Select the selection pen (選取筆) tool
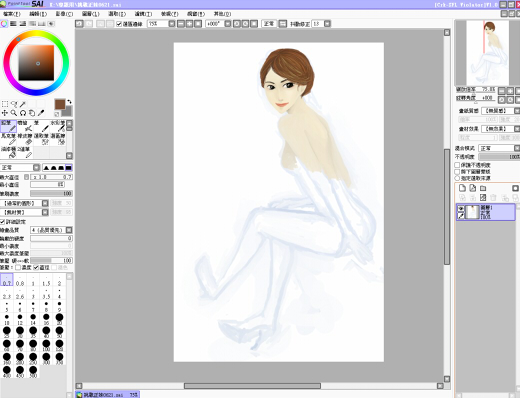The width and height of the screenshot is (520, 398). click(41, 139)
